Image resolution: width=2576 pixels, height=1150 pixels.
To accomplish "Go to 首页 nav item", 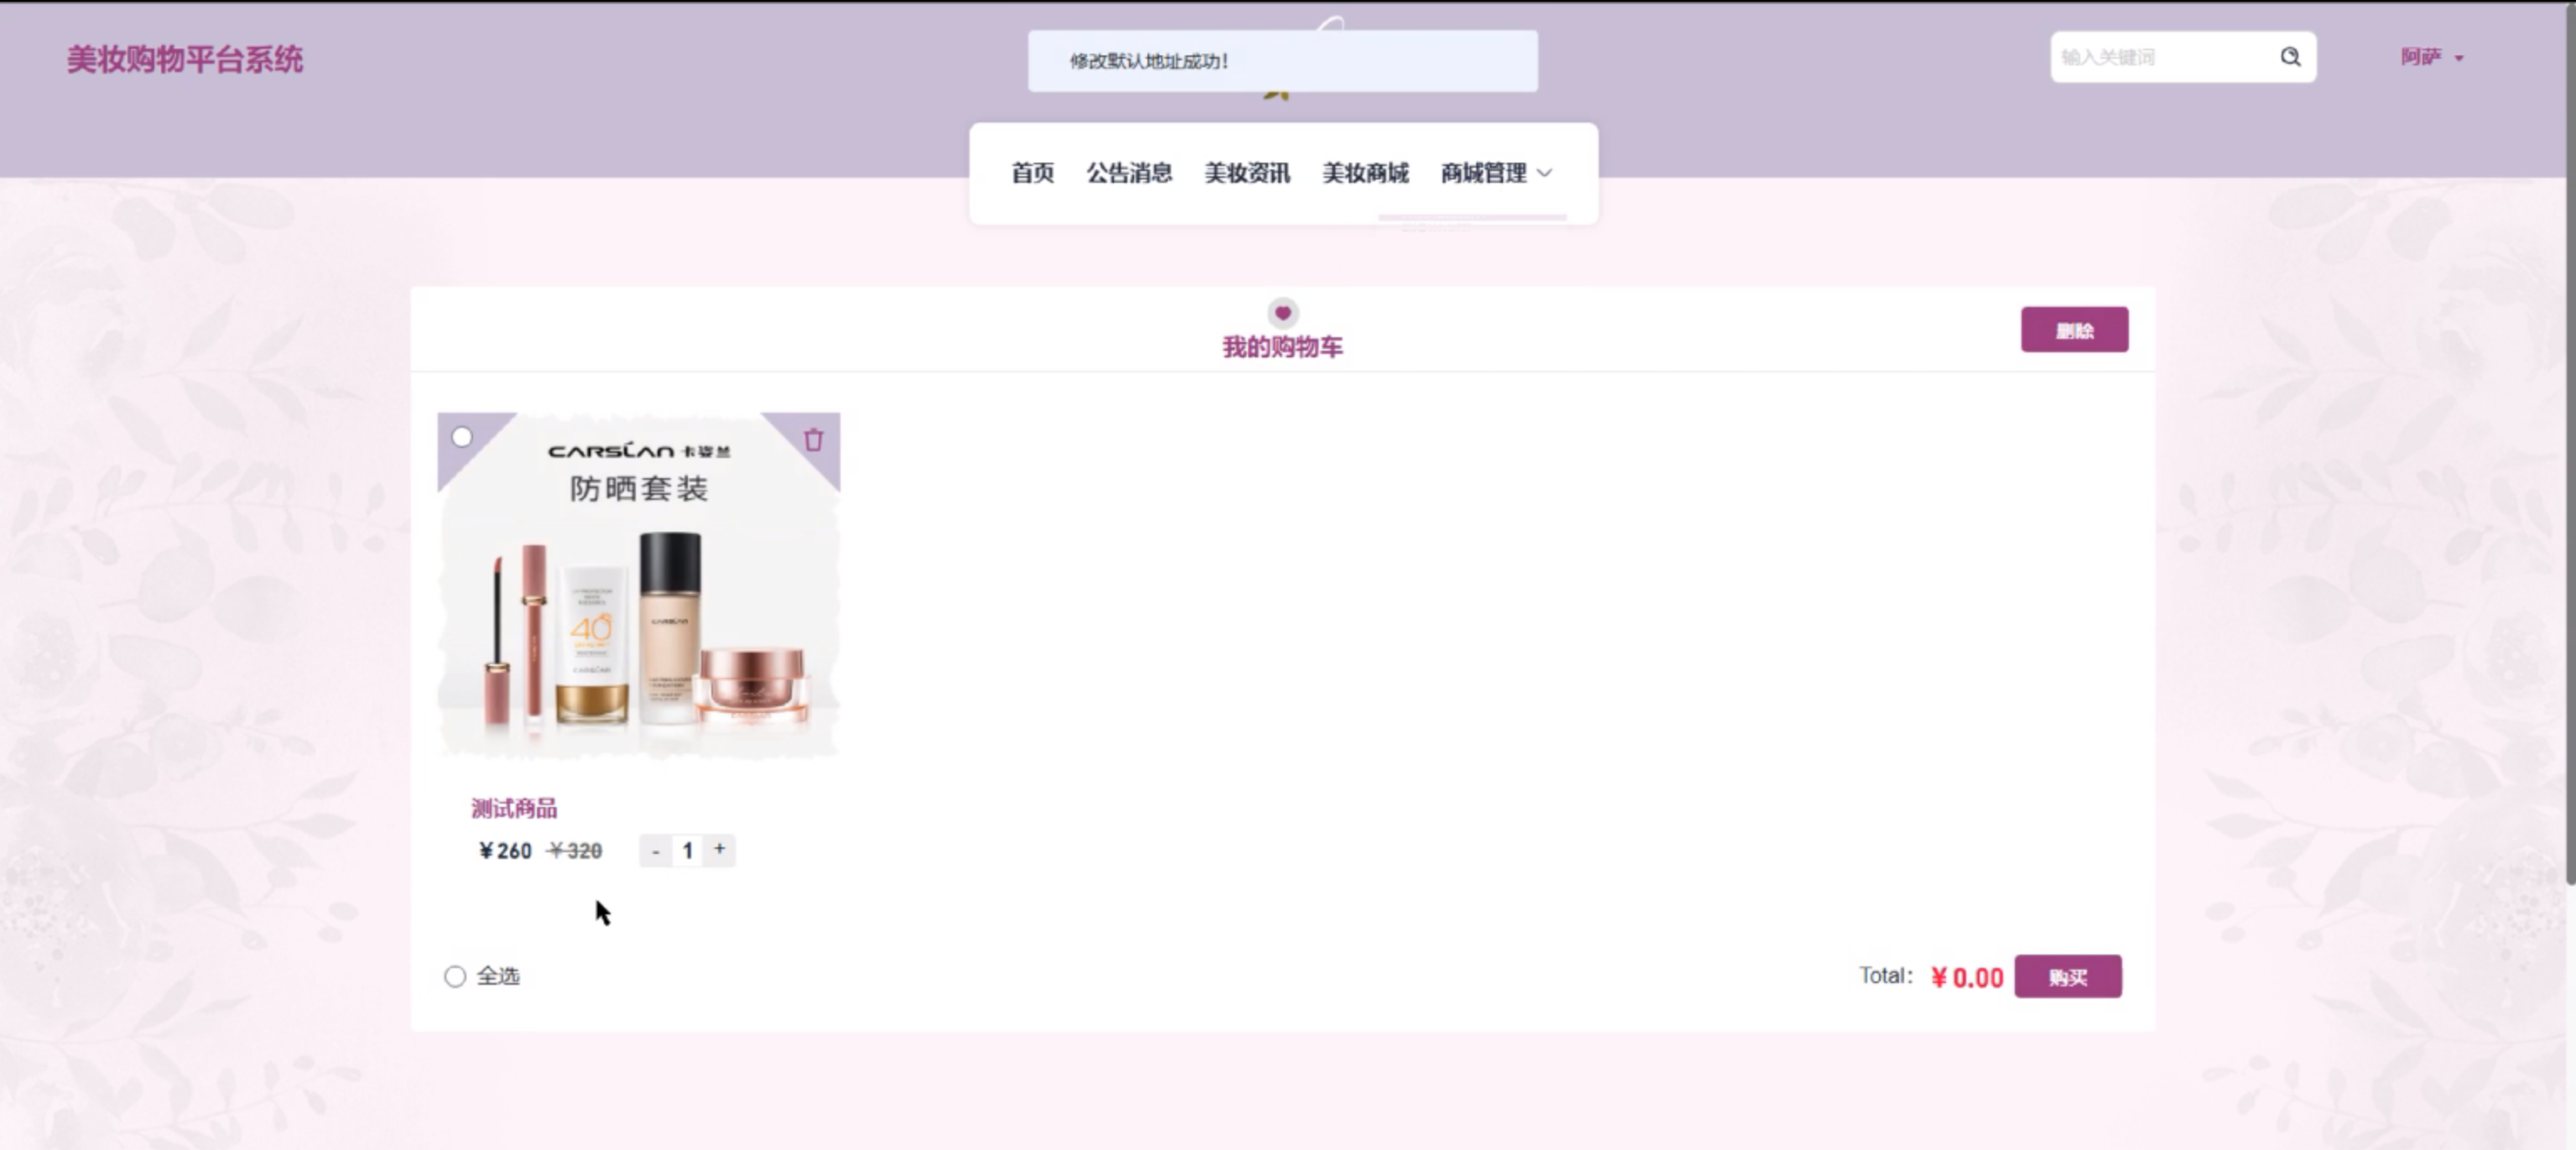I will (1032, 173).
